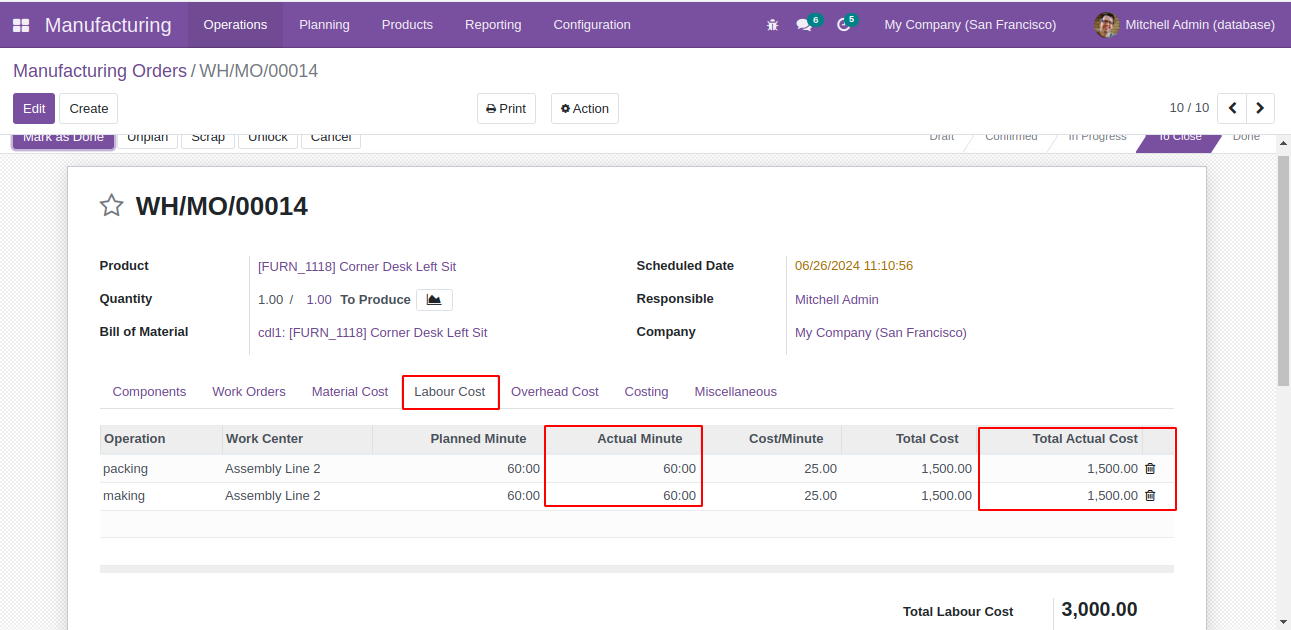Sort by Planned Minute column header

coord(459,439)
